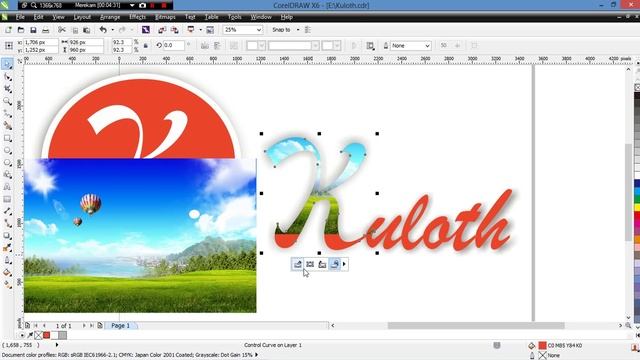
Task: Select the Shape tool in toolbox
Action: coord(7,77)
